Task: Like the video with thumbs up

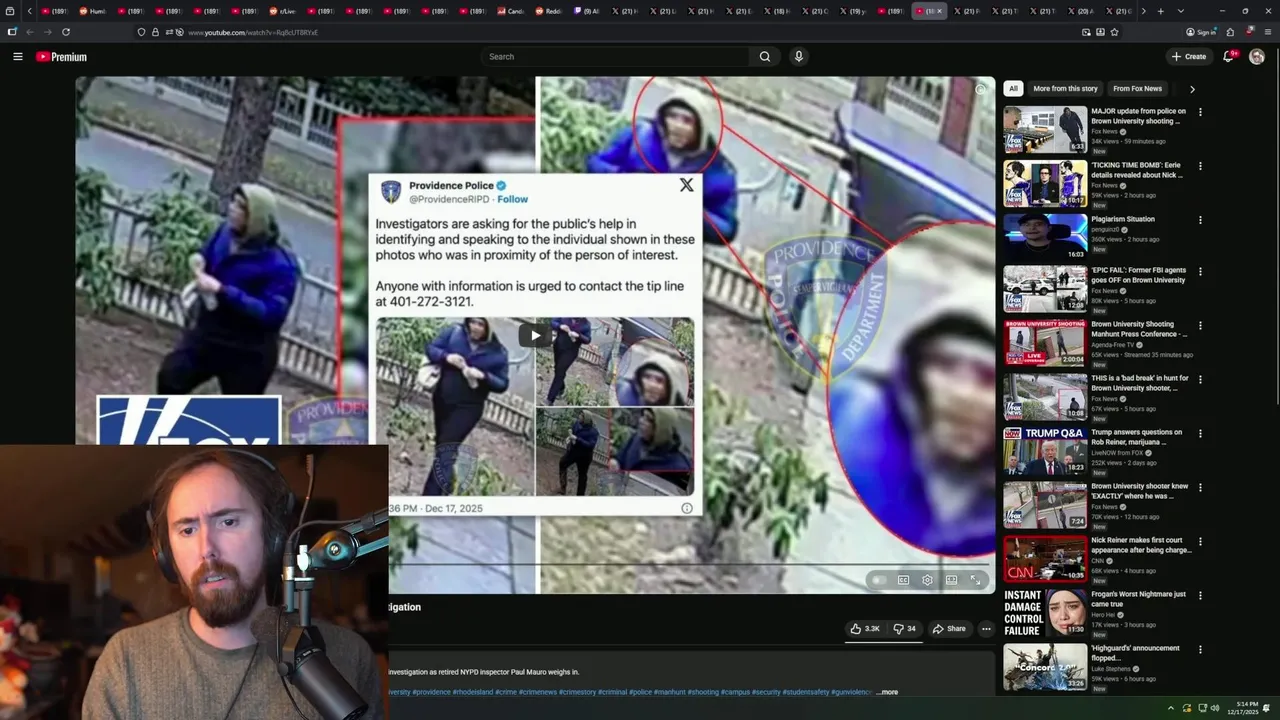Action: (x=866, y=629)
